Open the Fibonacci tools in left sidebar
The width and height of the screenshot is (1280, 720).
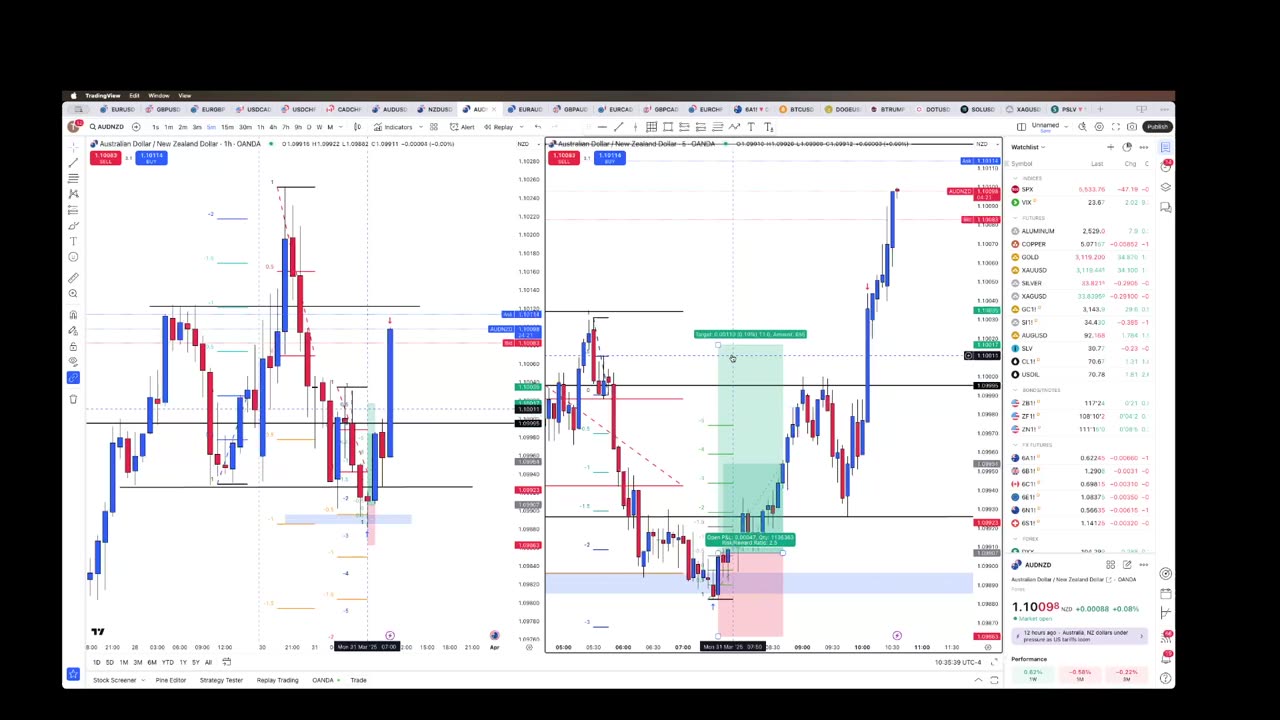click(x=73, y=178)
